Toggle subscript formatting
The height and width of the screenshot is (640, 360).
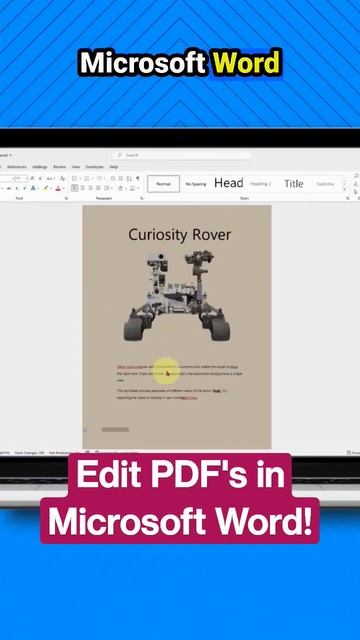pos(17,188)
